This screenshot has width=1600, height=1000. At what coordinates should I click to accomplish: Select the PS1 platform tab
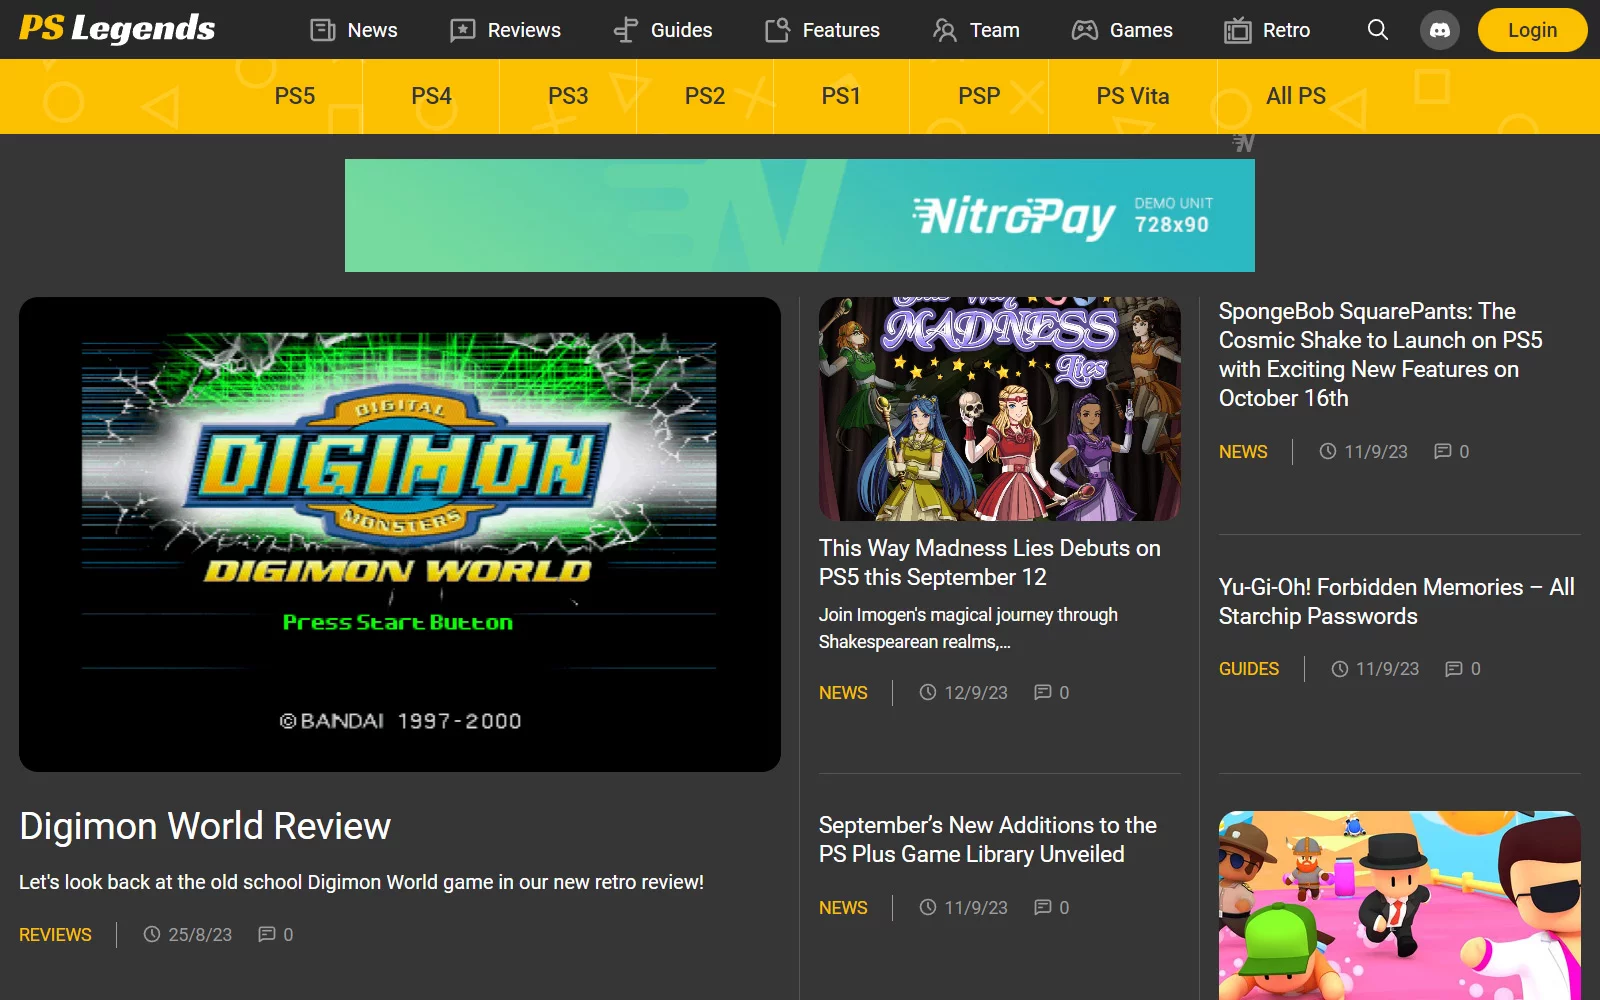841,96
